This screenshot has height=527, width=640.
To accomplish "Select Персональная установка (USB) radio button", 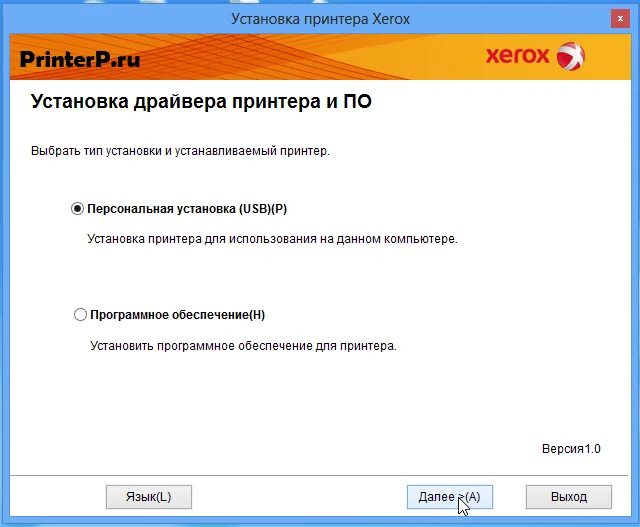I will pos(77,209).
